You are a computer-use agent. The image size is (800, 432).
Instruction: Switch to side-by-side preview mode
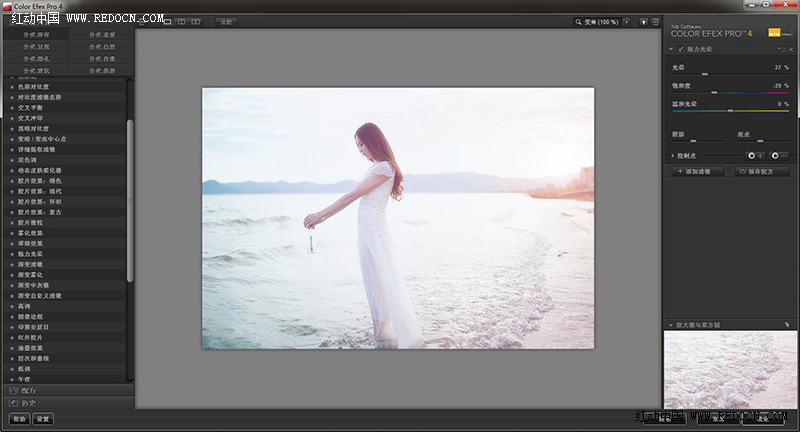click(195, 21)
